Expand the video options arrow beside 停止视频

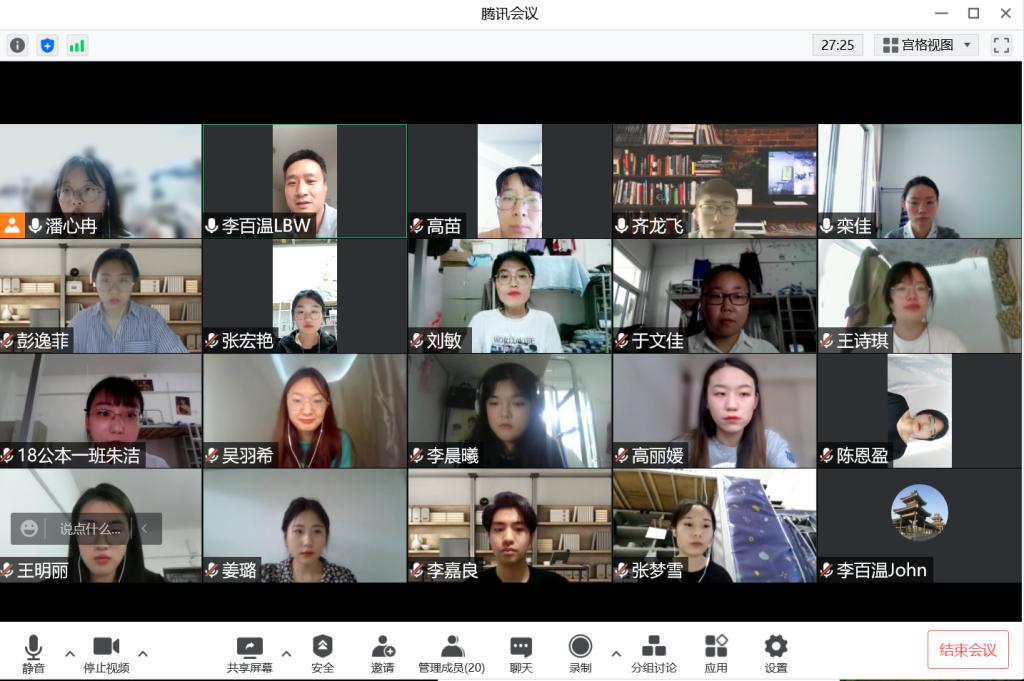click(143, 654)
